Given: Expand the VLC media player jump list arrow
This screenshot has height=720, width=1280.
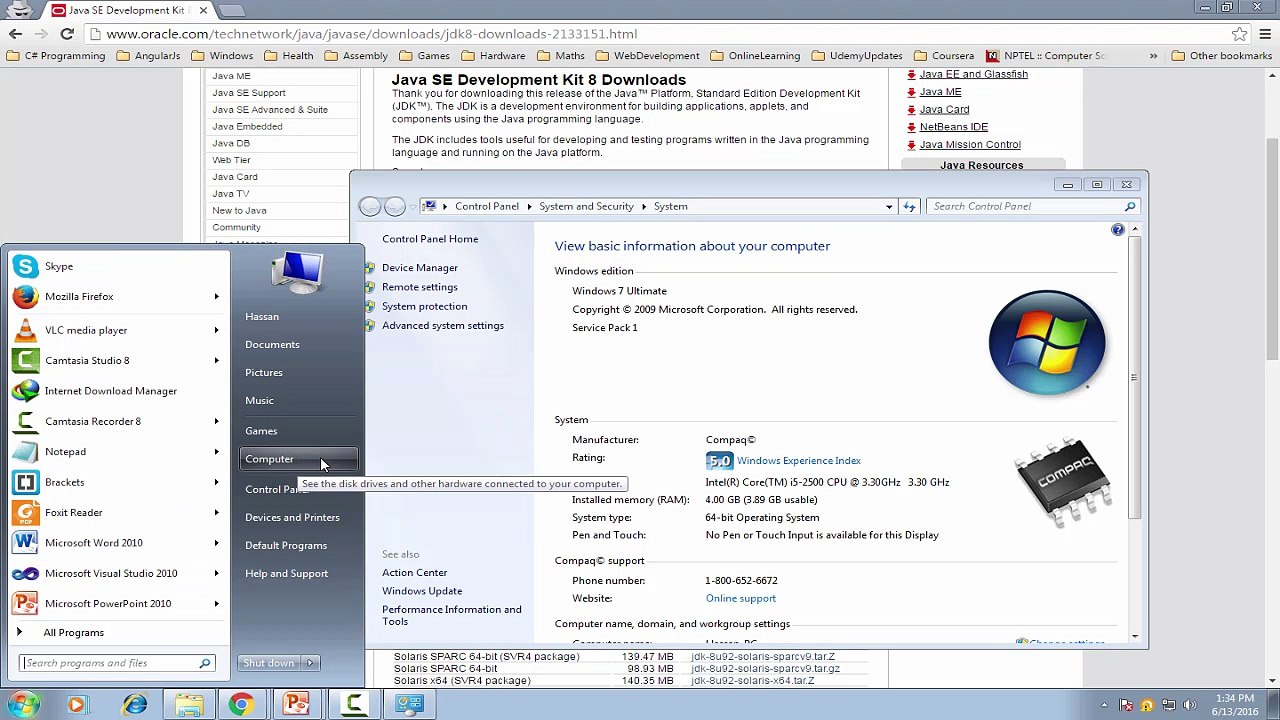Looking at the screenshot, I should click(x=216, y=330).
